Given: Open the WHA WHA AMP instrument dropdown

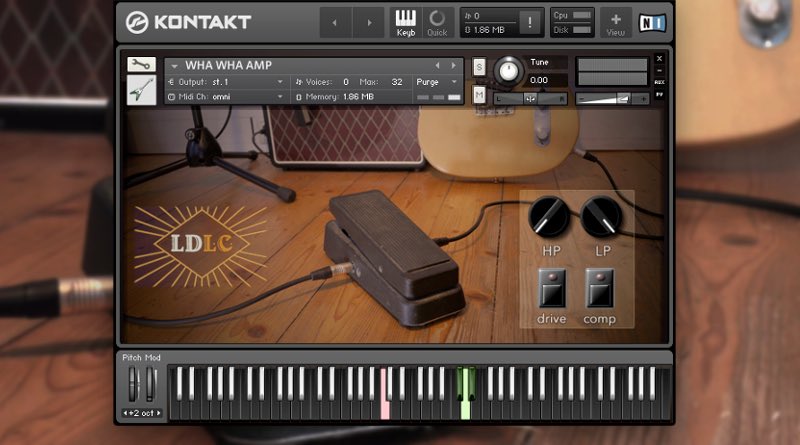Looking at the screenshot, I should pyautogui.click(x=174, y=66).
